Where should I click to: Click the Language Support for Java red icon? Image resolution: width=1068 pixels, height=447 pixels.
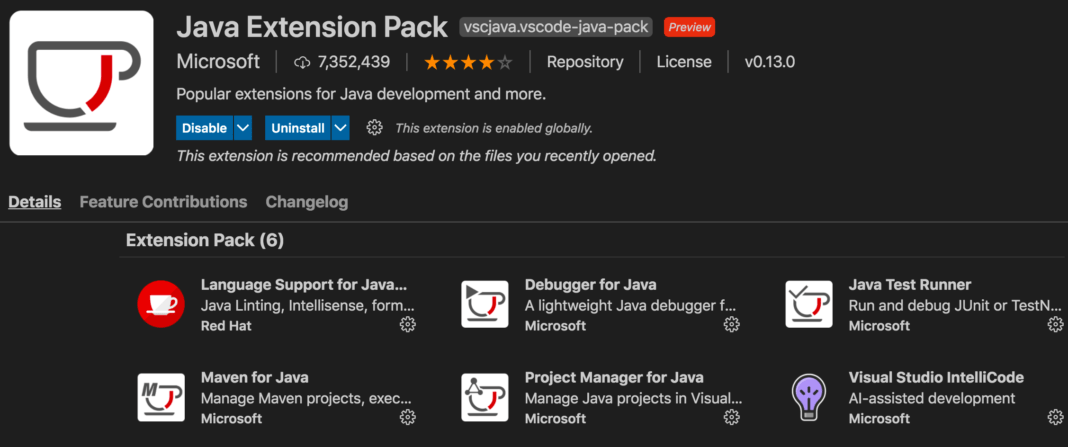click(x=161, y=304)
